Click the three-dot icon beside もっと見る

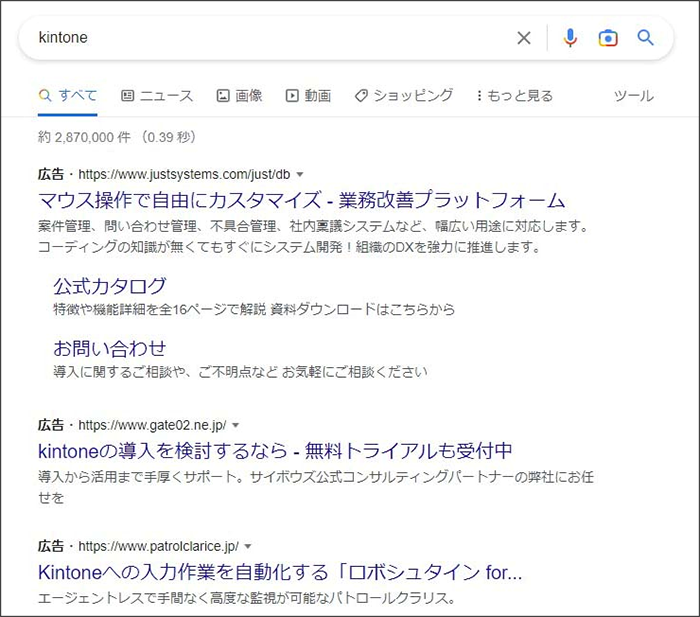tap(479, 96)
